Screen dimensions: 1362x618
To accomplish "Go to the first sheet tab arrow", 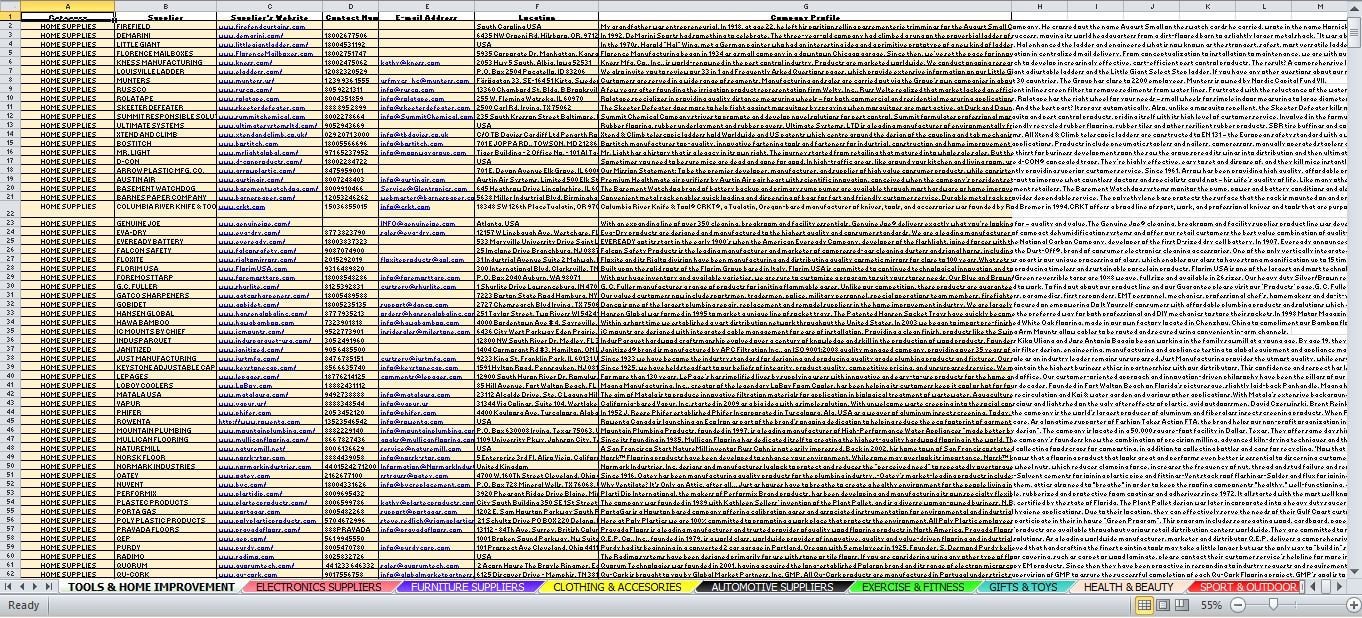I will tap(9, 587).
